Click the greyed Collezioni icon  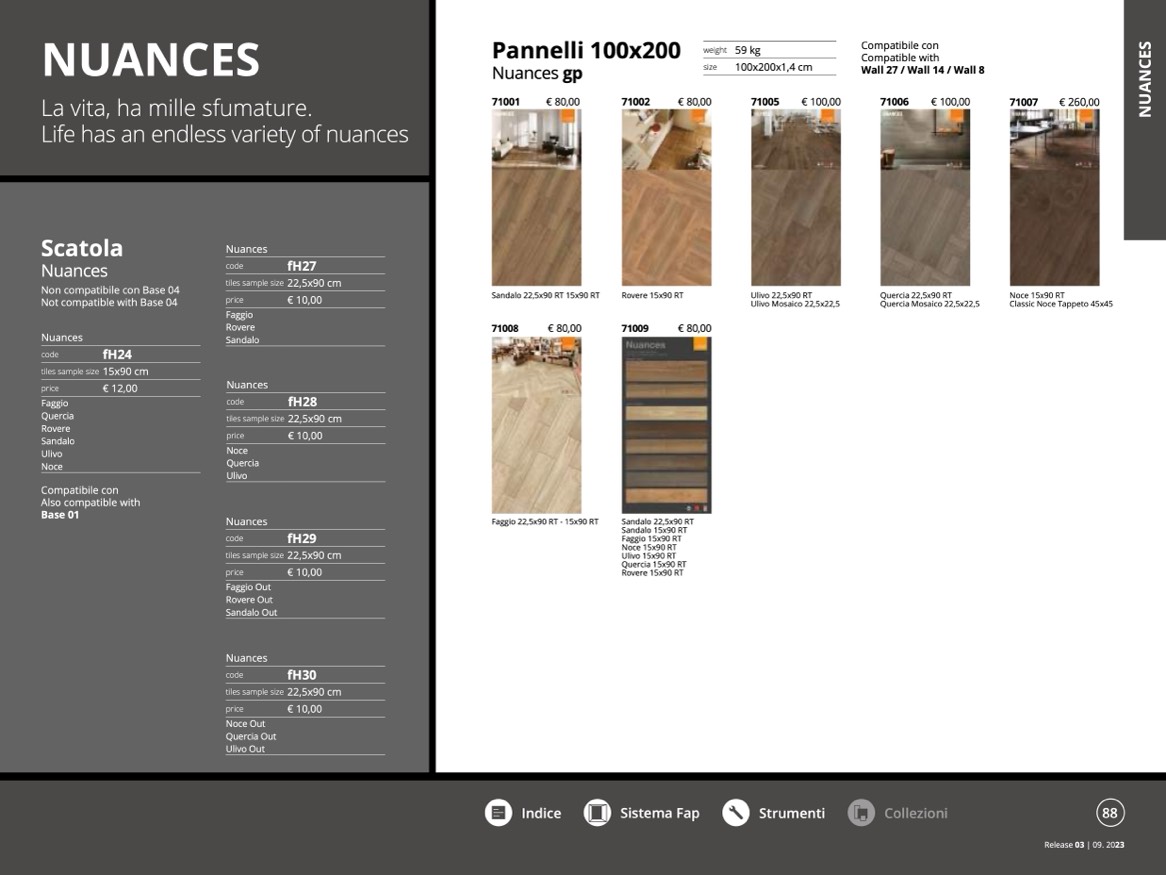click(x=861, y=813)
